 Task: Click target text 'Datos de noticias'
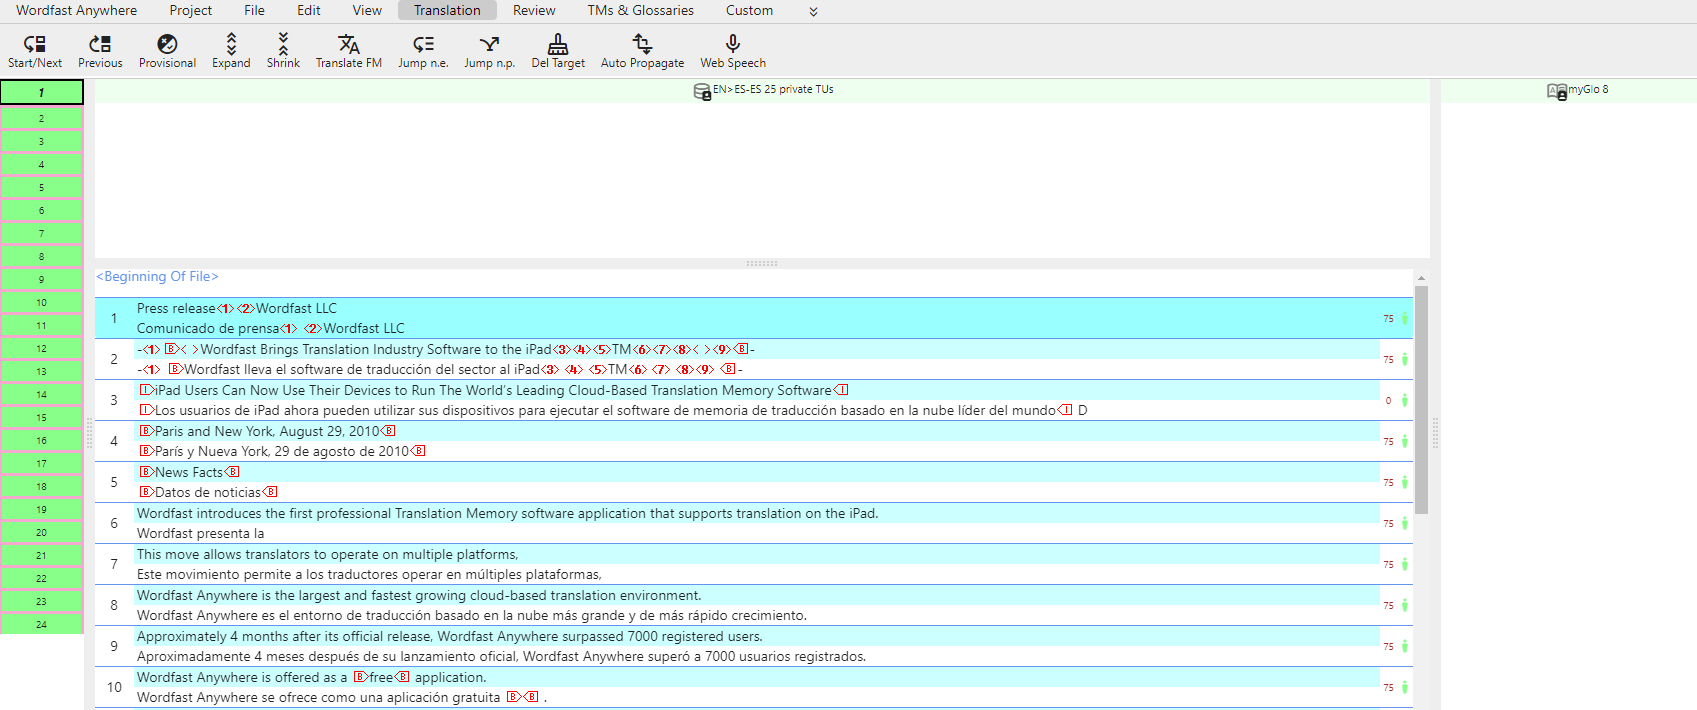tap(208, 492)
